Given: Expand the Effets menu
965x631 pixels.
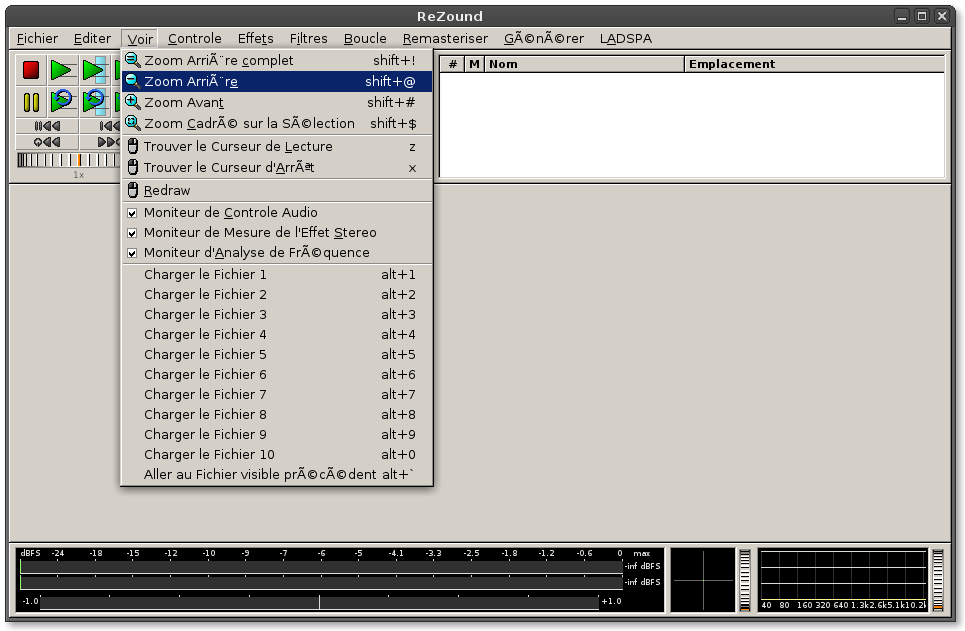Looking at the screenshot, I should pos(255,39).
